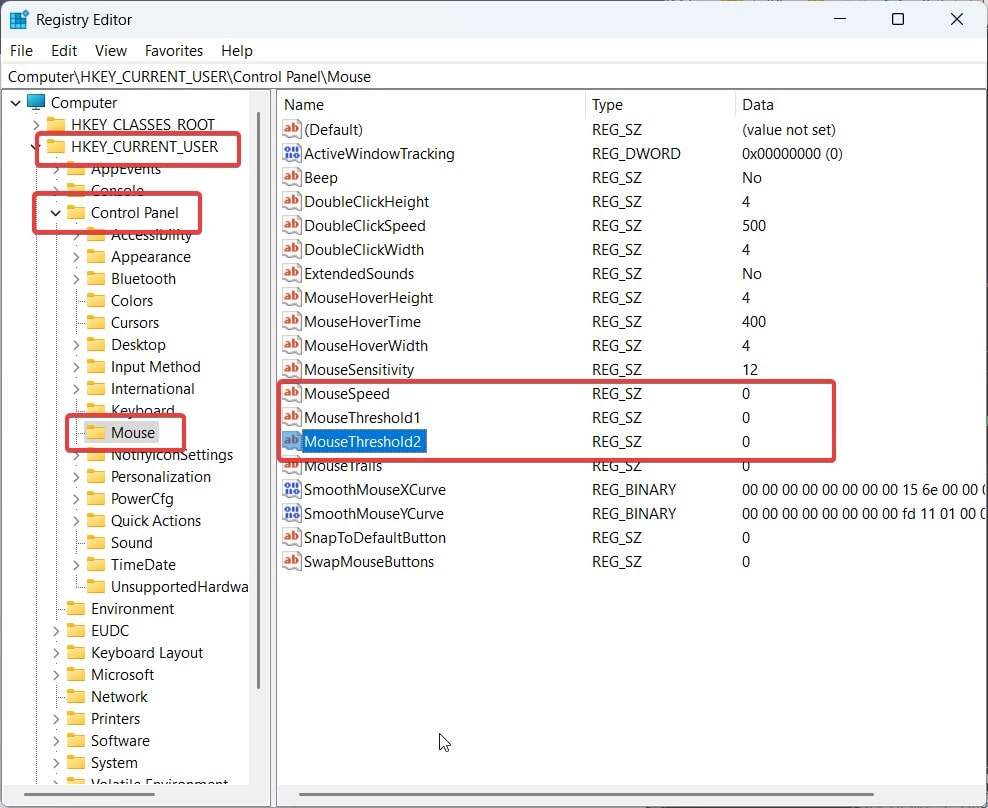Expand the Desktop tree node
This screenshot has width=988, height=808.
tap(77, 344)
